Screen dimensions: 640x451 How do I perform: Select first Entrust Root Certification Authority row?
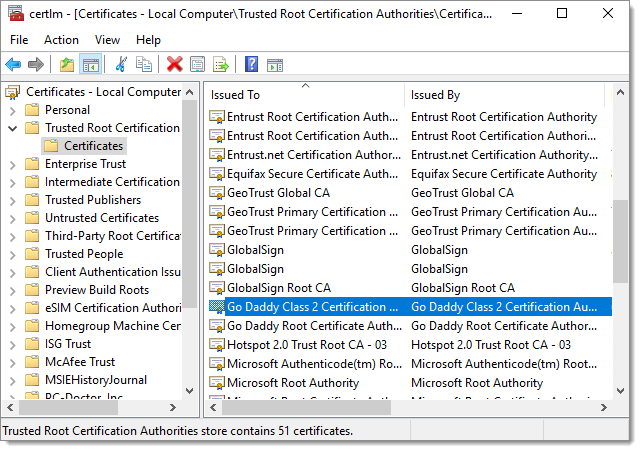pyautogui.click(x=410, y=117)
